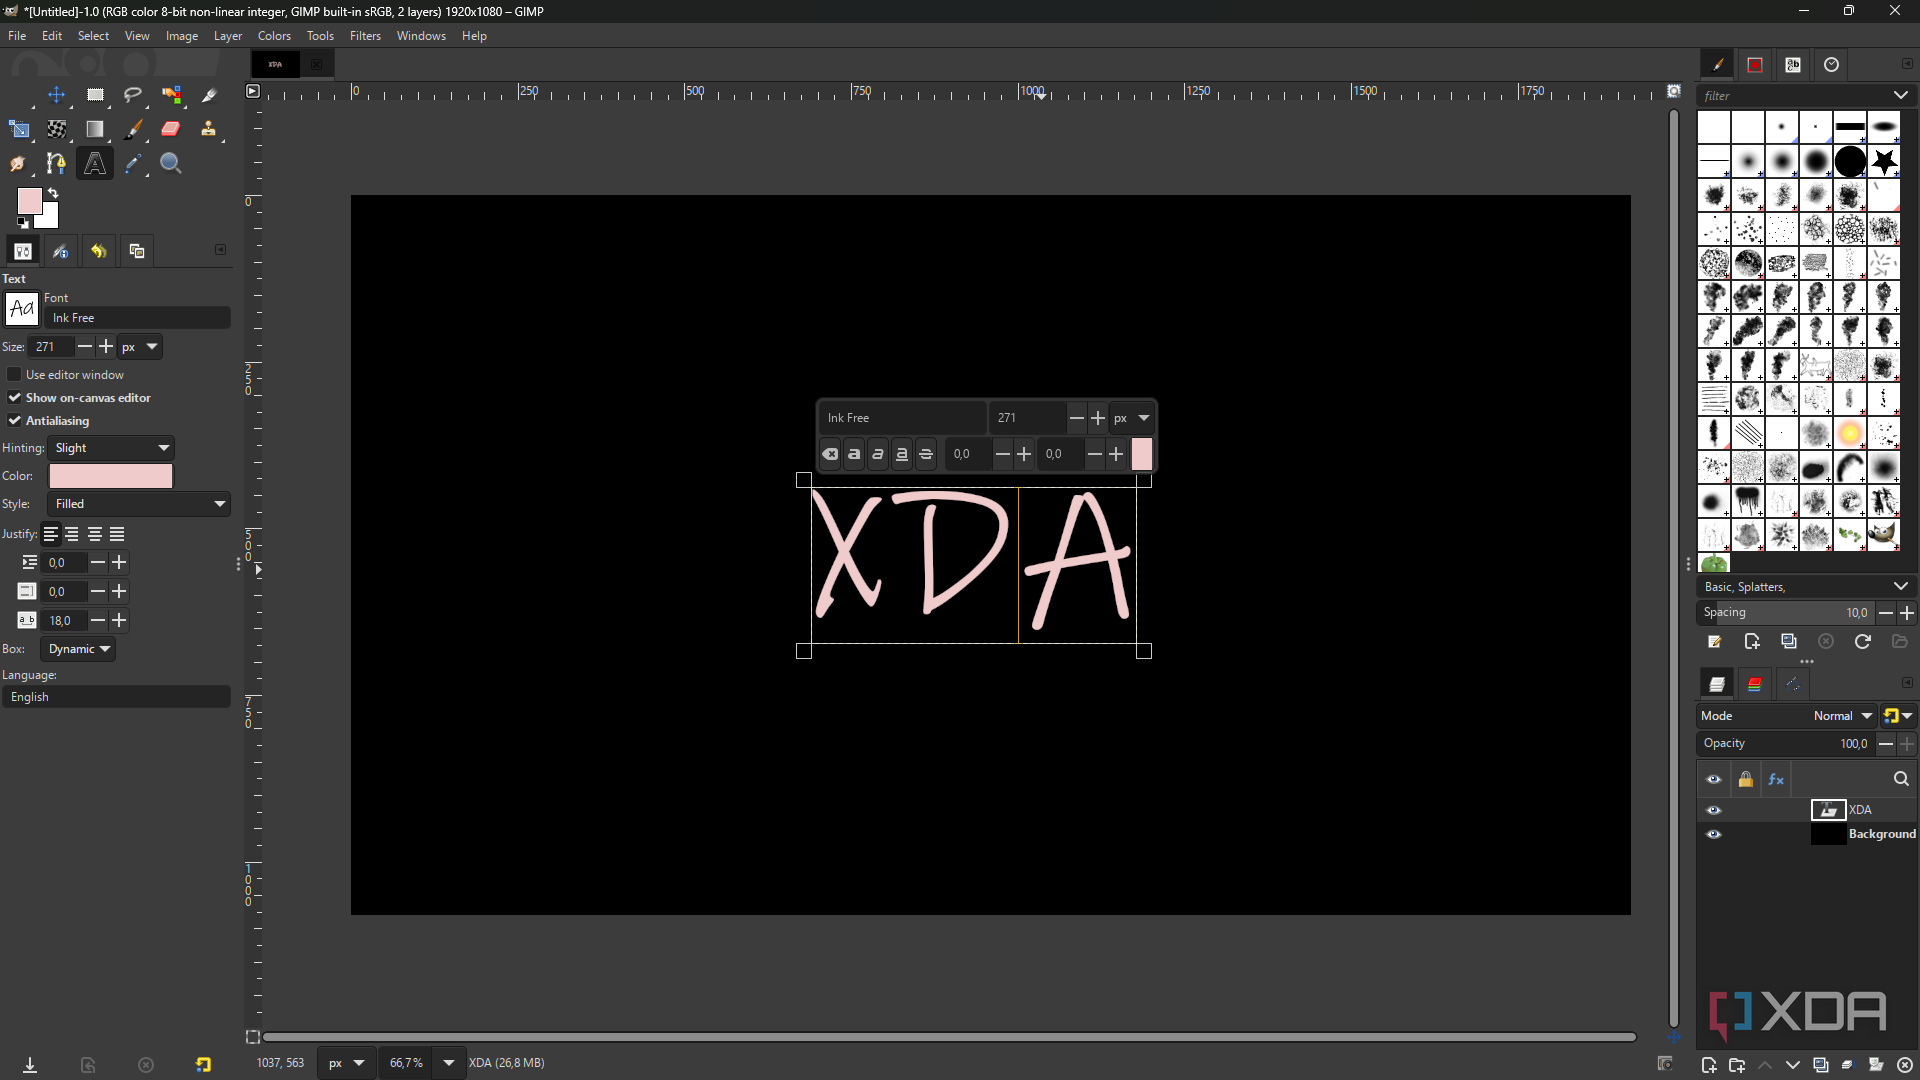1920x1080 pixels.
Task: Click the Ink Free font field
Action: pos(137,318)
